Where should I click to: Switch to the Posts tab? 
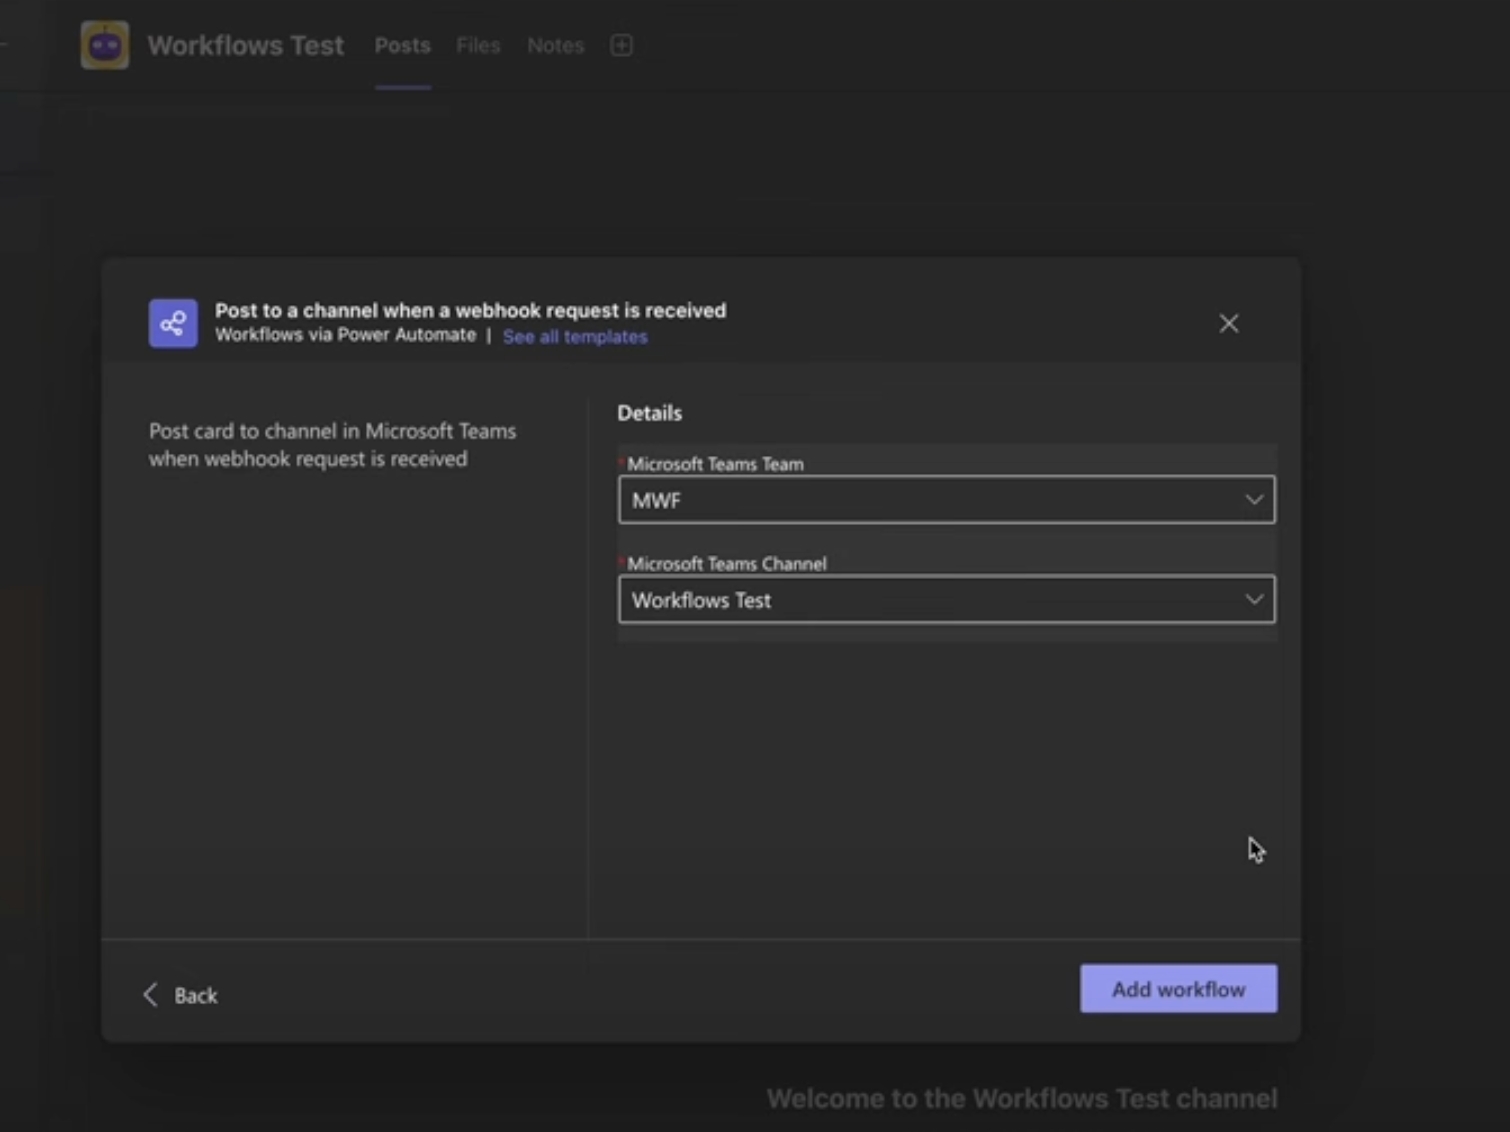point(402,46)
